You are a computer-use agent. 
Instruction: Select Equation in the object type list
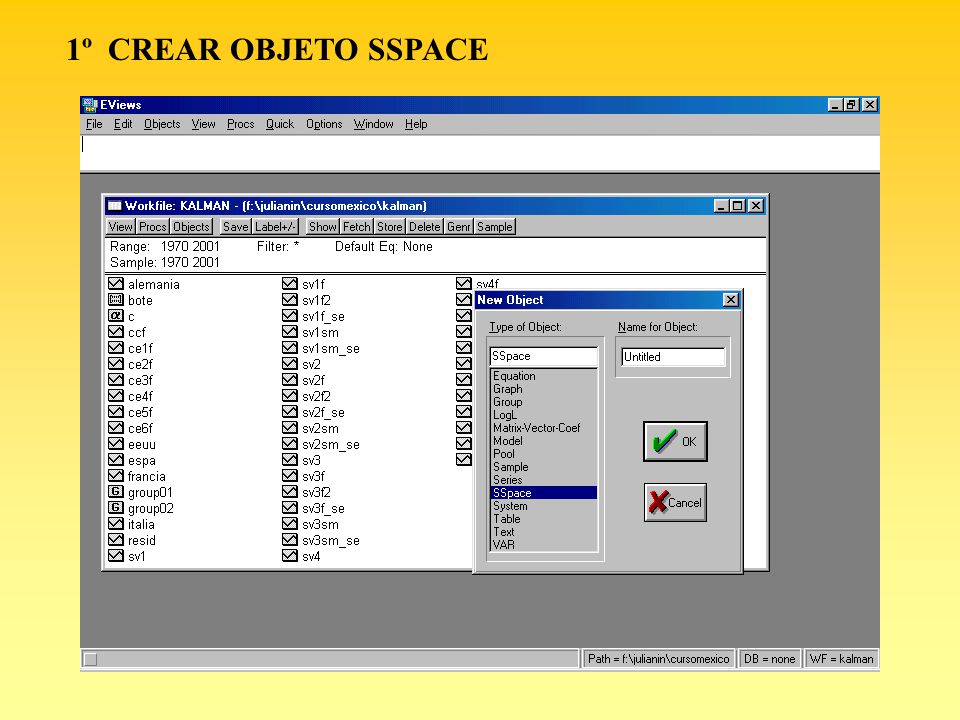point(544,376)
